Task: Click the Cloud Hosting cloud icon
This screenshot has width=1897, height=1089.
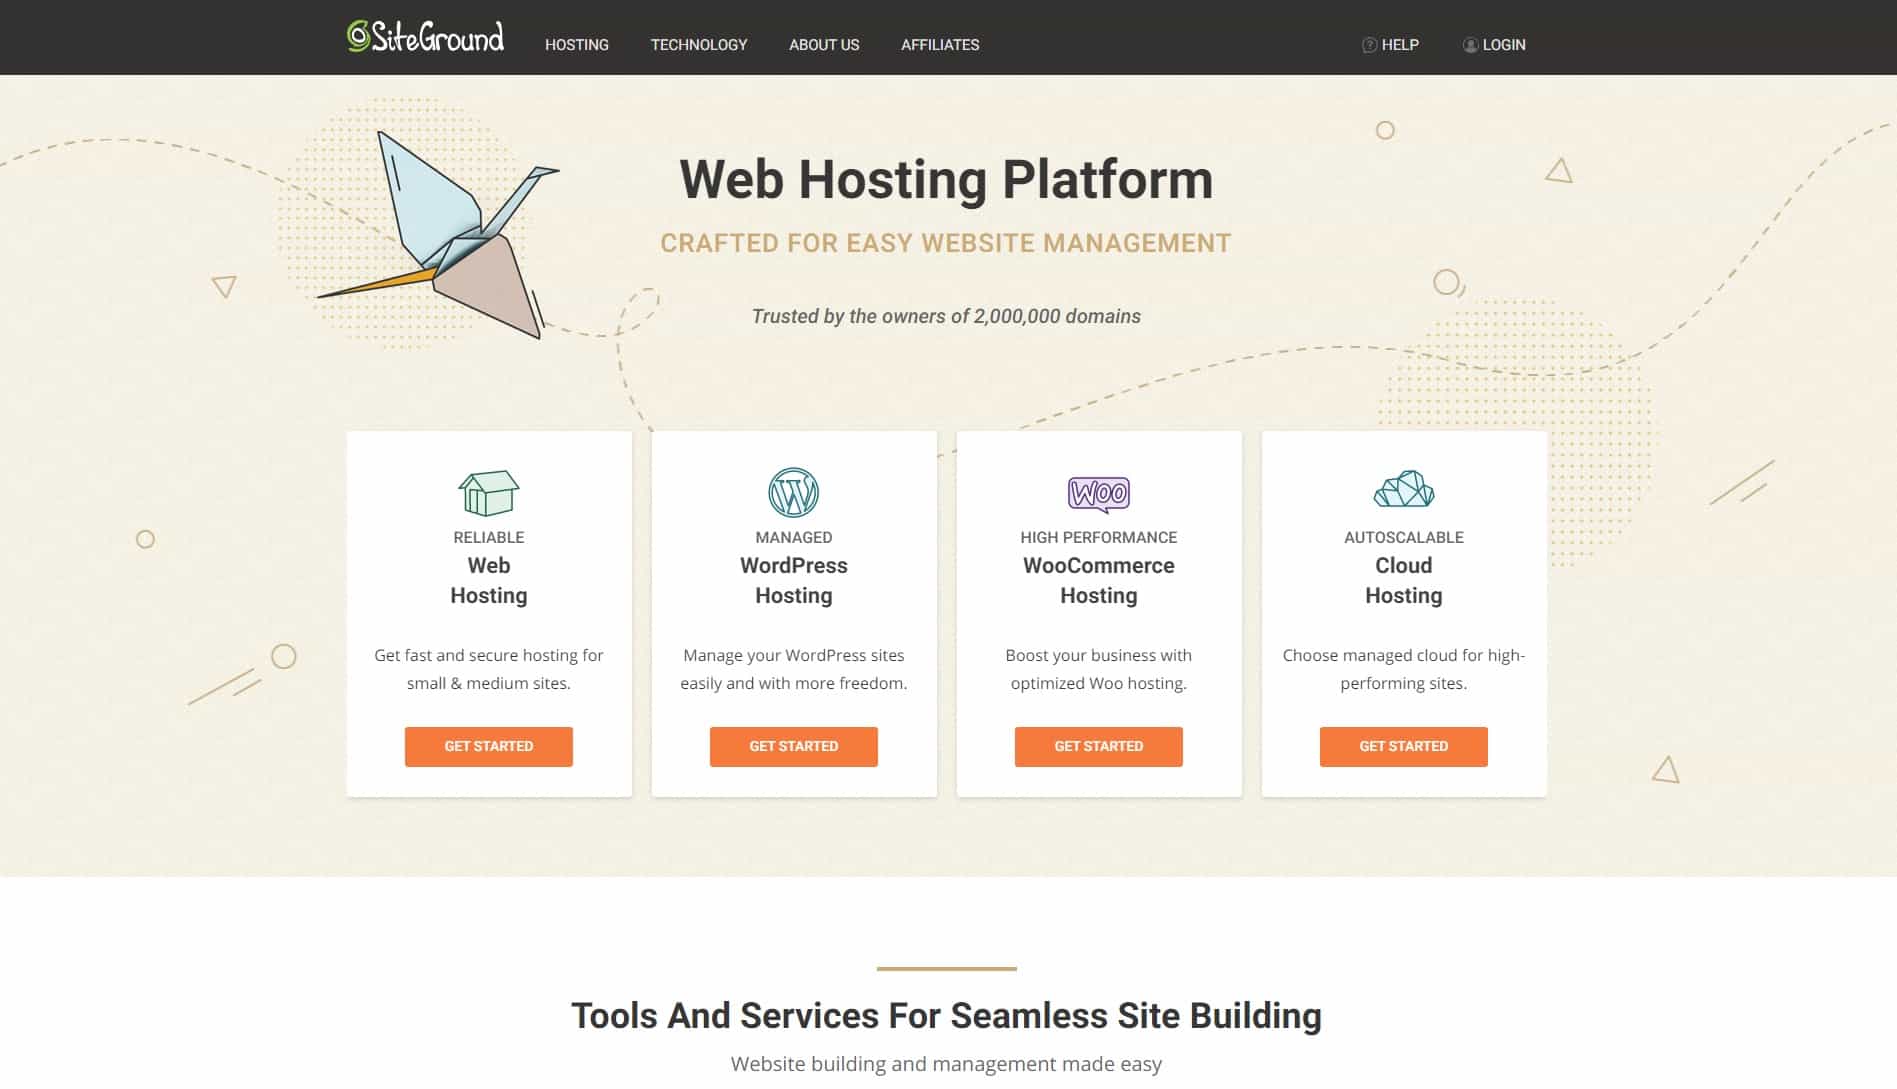Action: pyautogui.click(x=1404, y=489)
